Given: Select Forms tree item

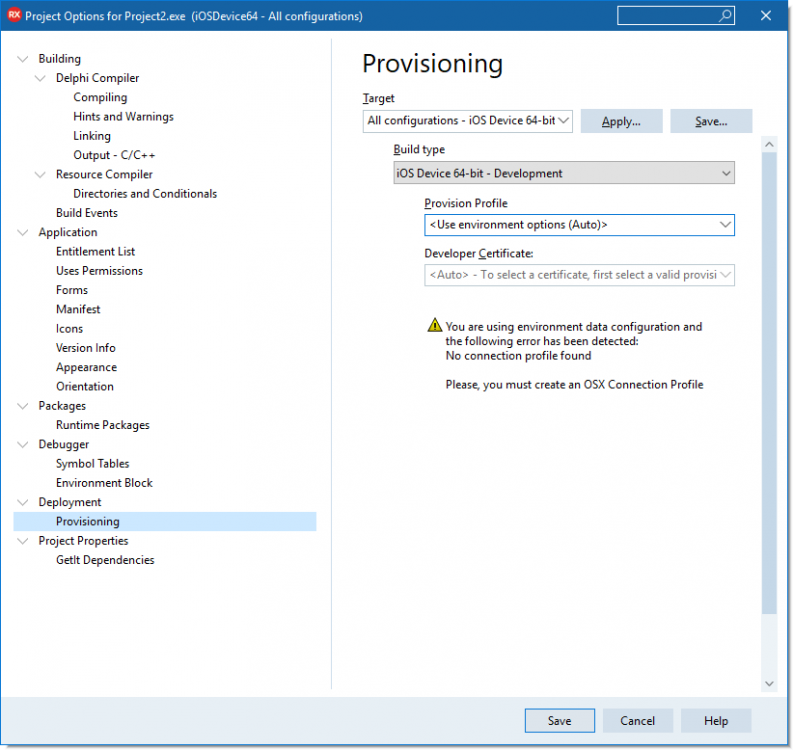Looking at the screenshot, I should coord(72,290).
